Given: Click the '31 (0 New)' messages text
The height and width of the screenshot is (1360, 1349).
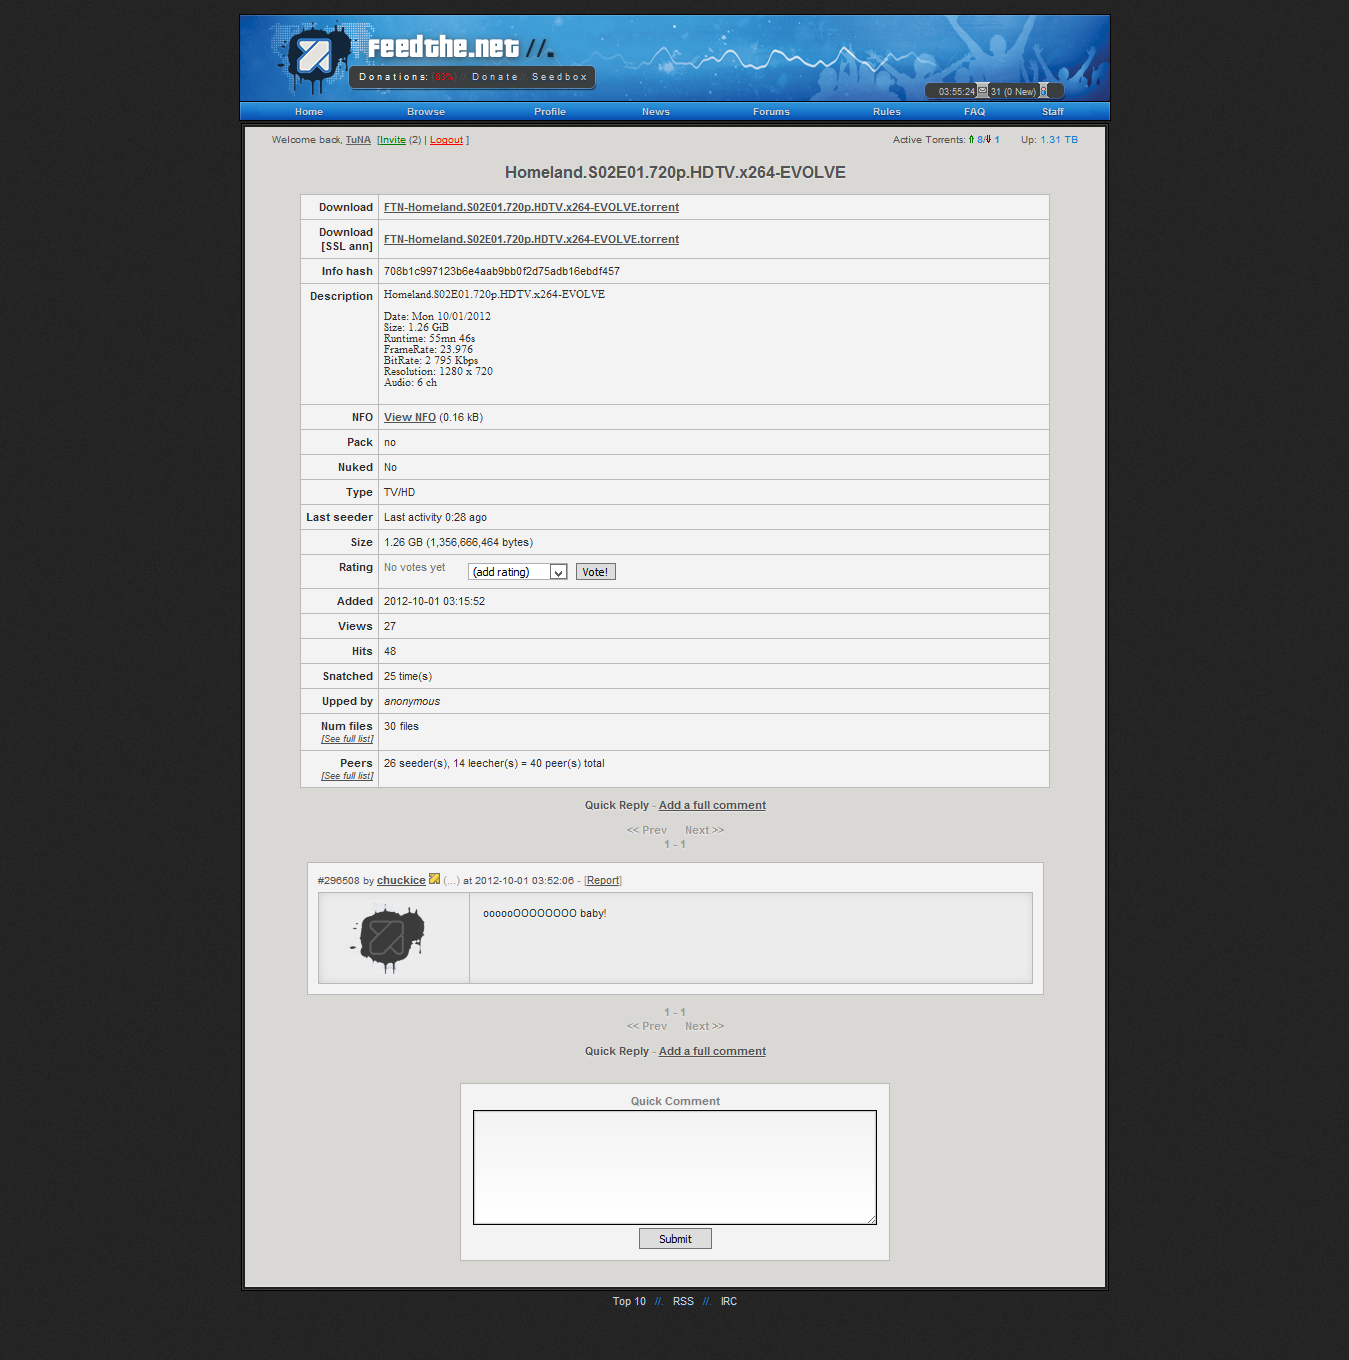Looking at the screenshot, I should click(x=1013, y=91).
